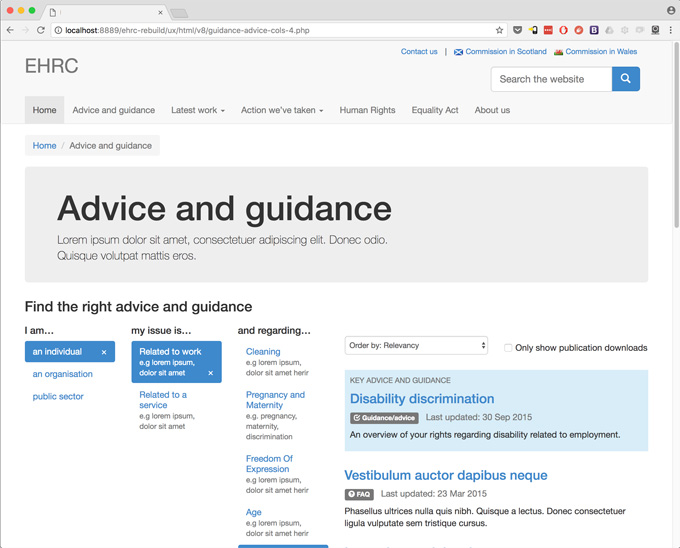Open the Commission in Wales link
The height and width of the screenshot is (548, 680).
click(x=601, y=52)
